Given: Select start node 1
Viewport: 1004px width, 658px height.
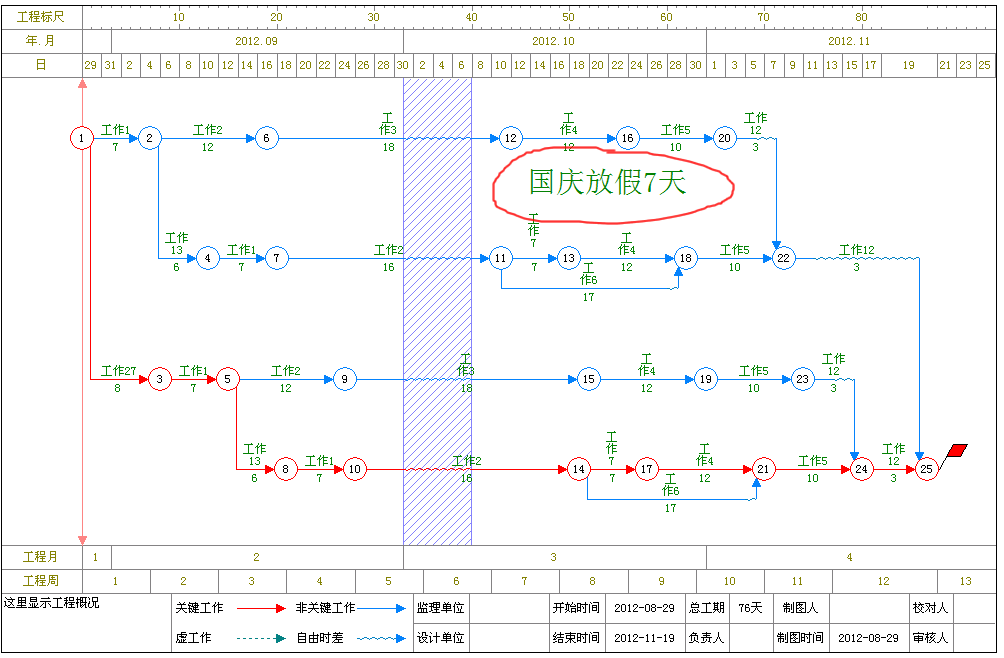Looking at the screenshot, I should click(81, 138).
